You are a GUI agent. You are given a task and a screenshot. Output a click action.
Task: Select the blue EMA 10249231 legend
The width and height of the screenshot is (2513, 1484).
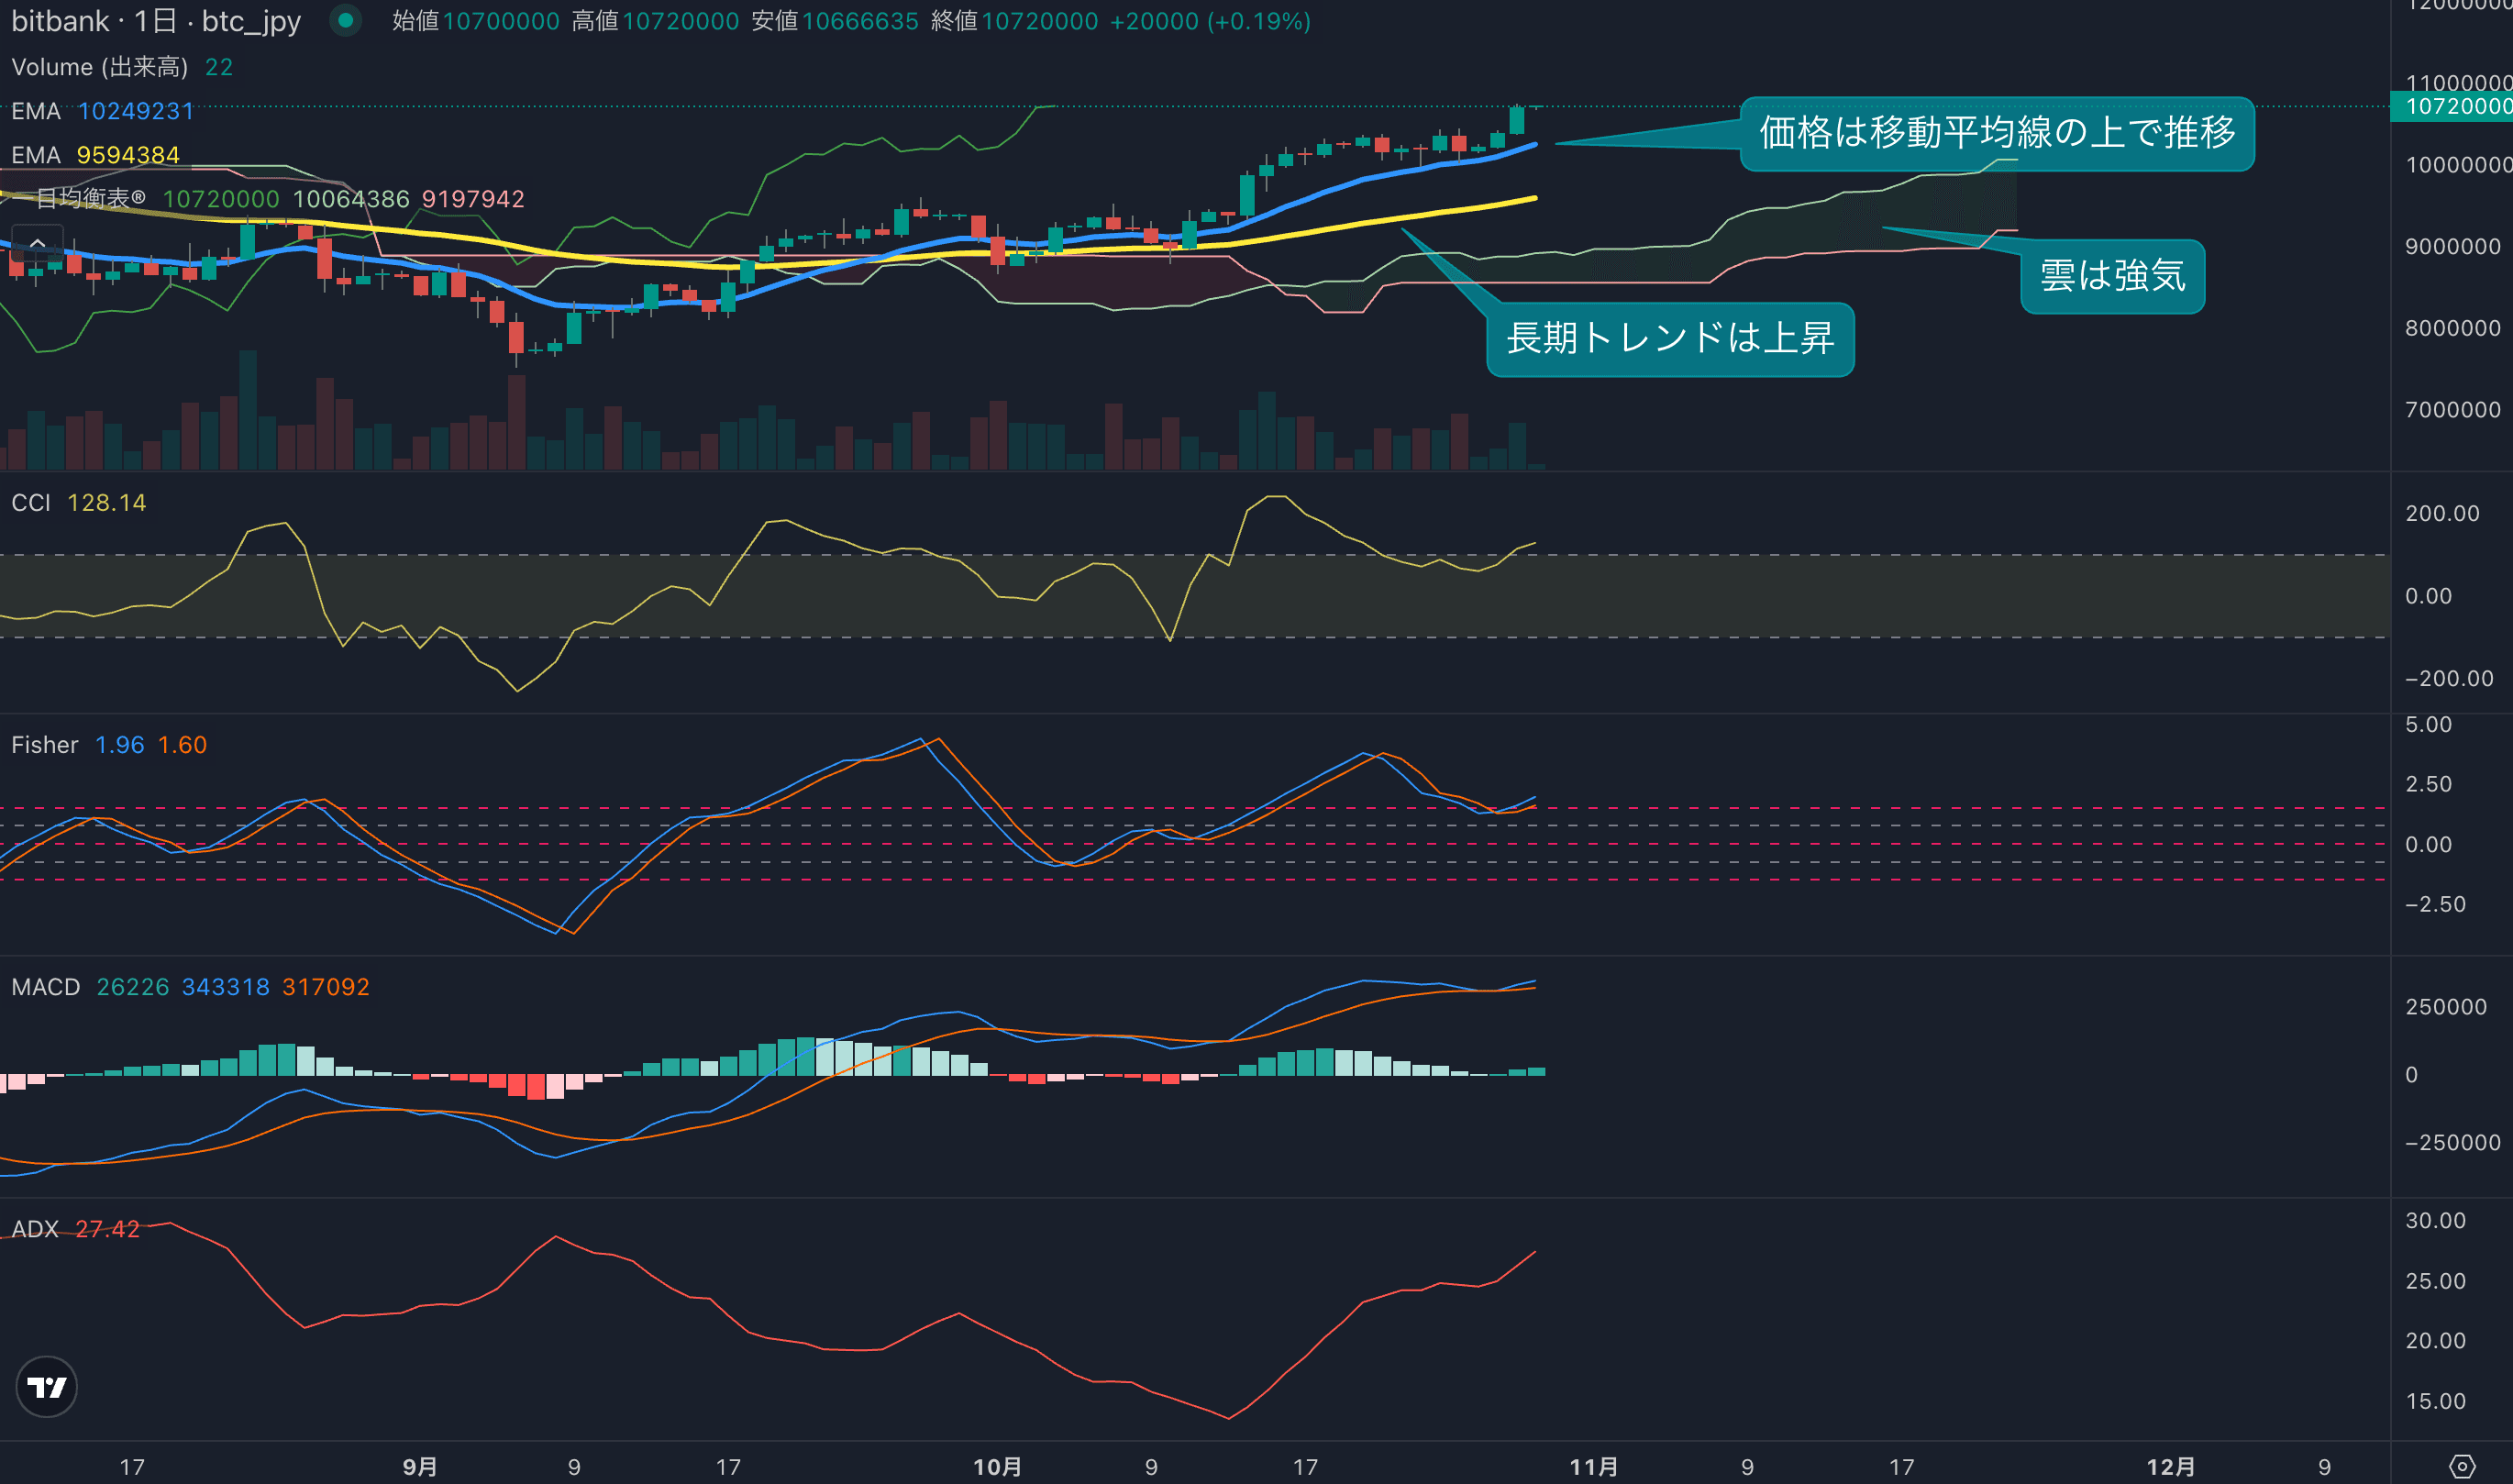(103, 111)
